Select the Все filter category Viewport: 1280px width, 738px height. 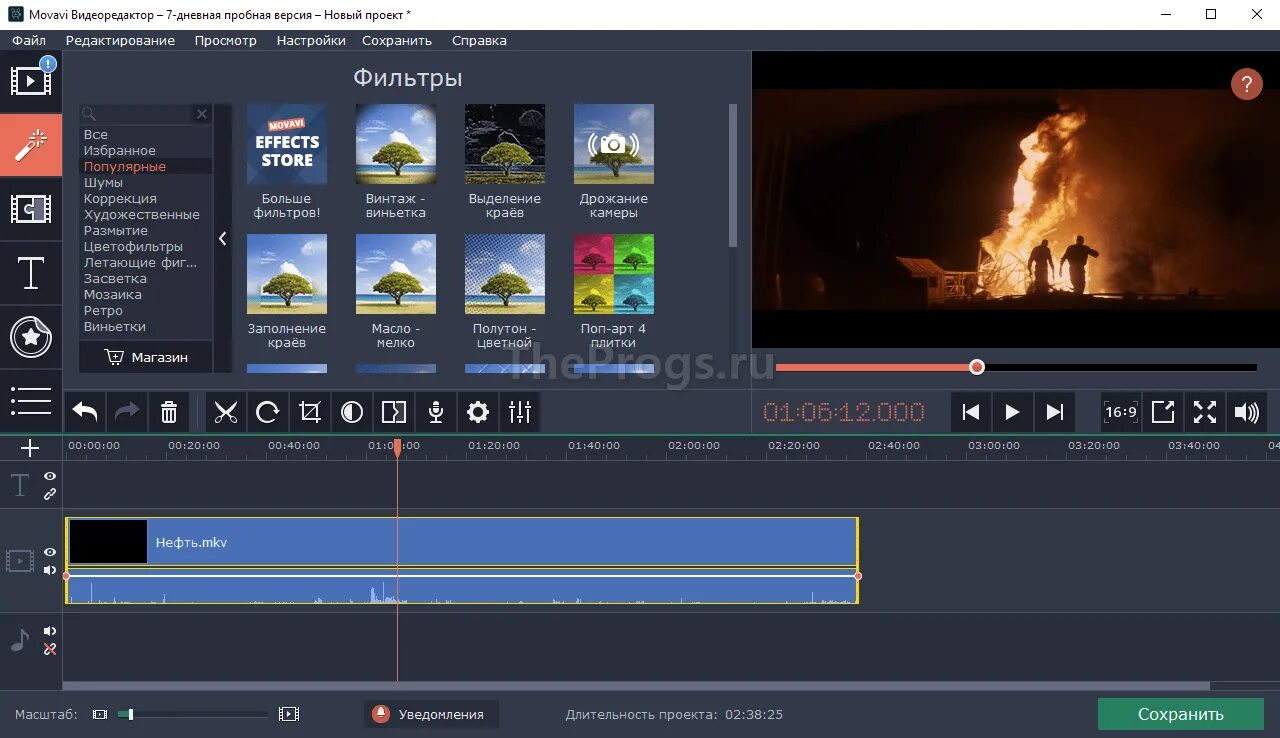click(x=96, y=135)
